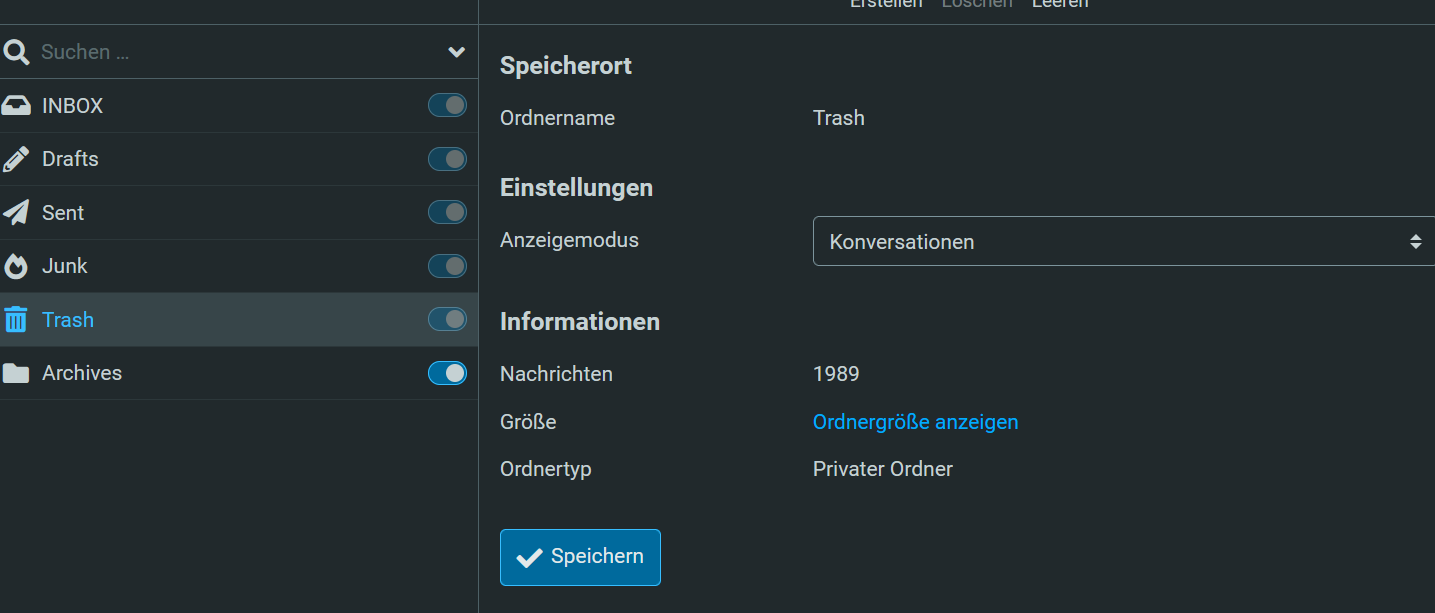The height and width of the screenshot is (613, 1435).
Task: Click the magnifier search icon
Action: click(x=16, y=52)
